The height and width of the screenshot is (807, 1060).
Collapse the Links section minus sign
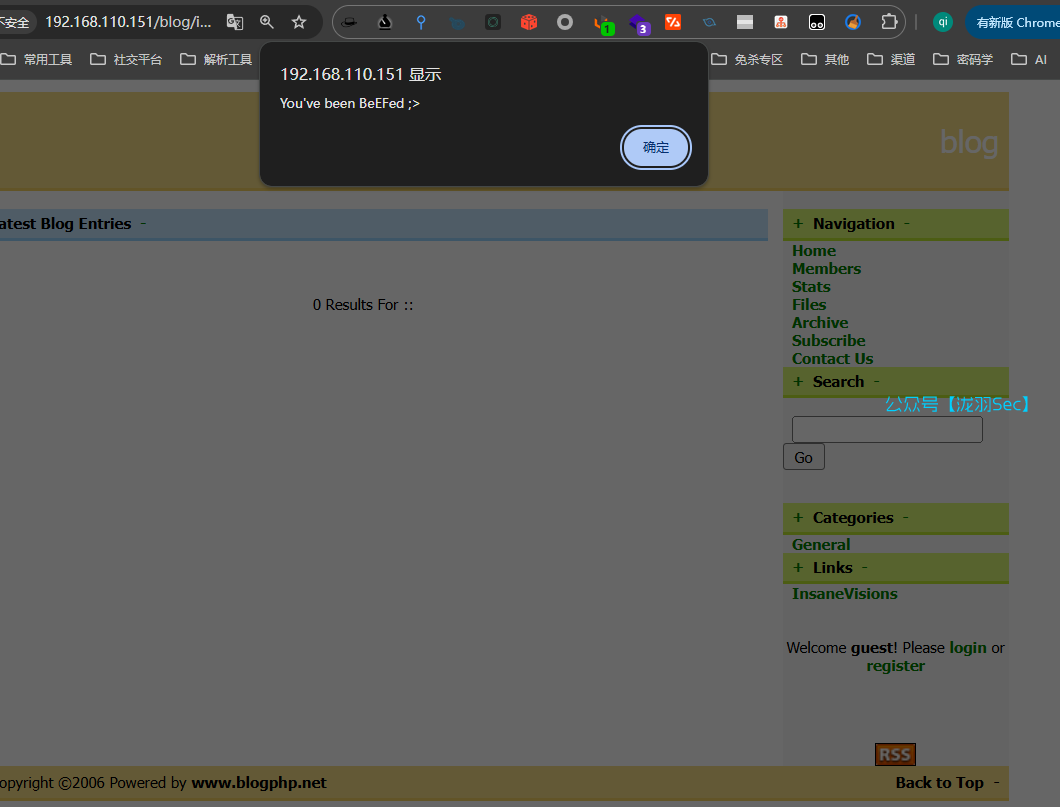coord(864,568)
